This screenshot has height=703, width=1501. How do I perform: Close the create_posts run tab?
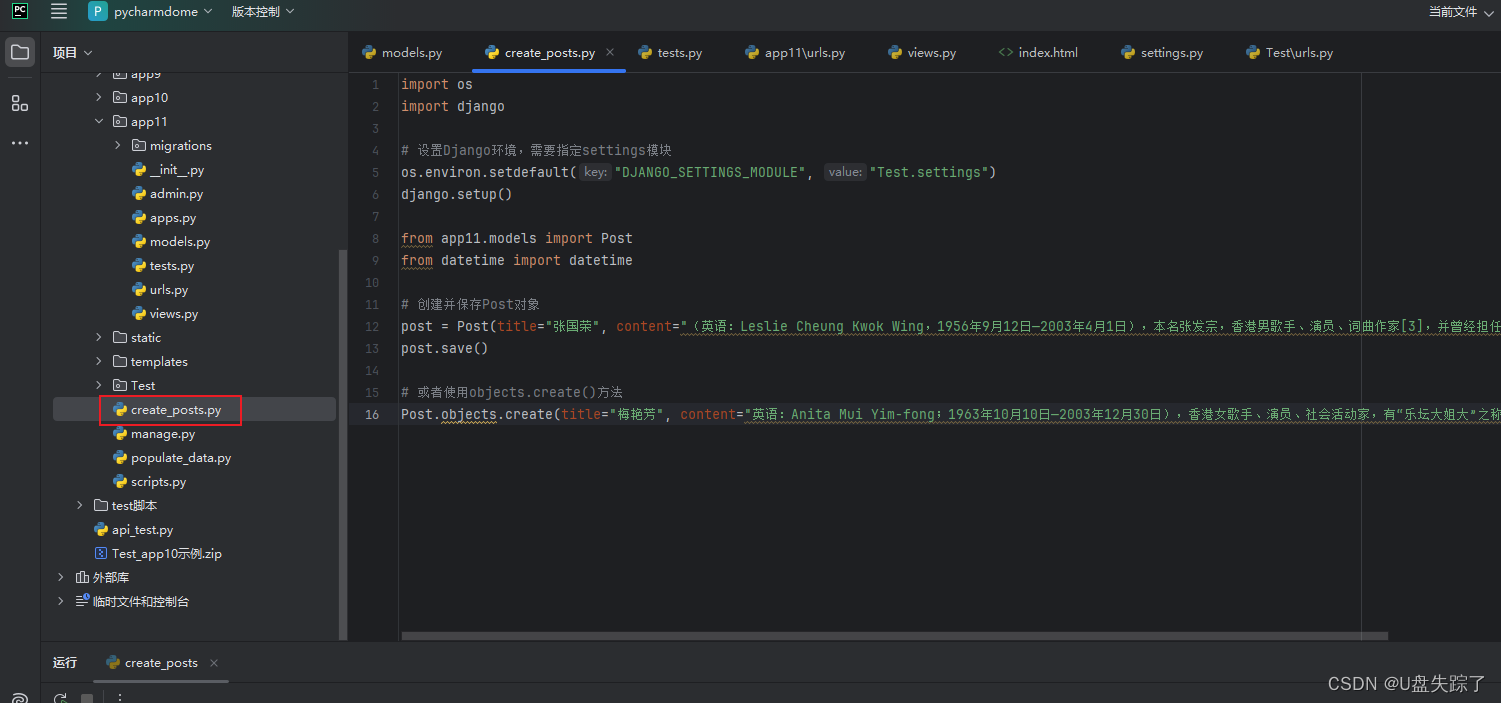(x=214, y=663)
